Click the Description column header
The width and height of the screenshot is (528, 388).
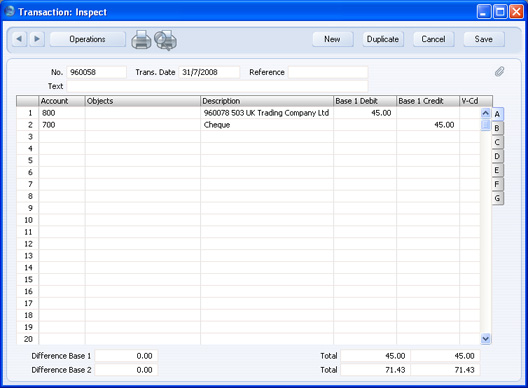coord(267,101)
